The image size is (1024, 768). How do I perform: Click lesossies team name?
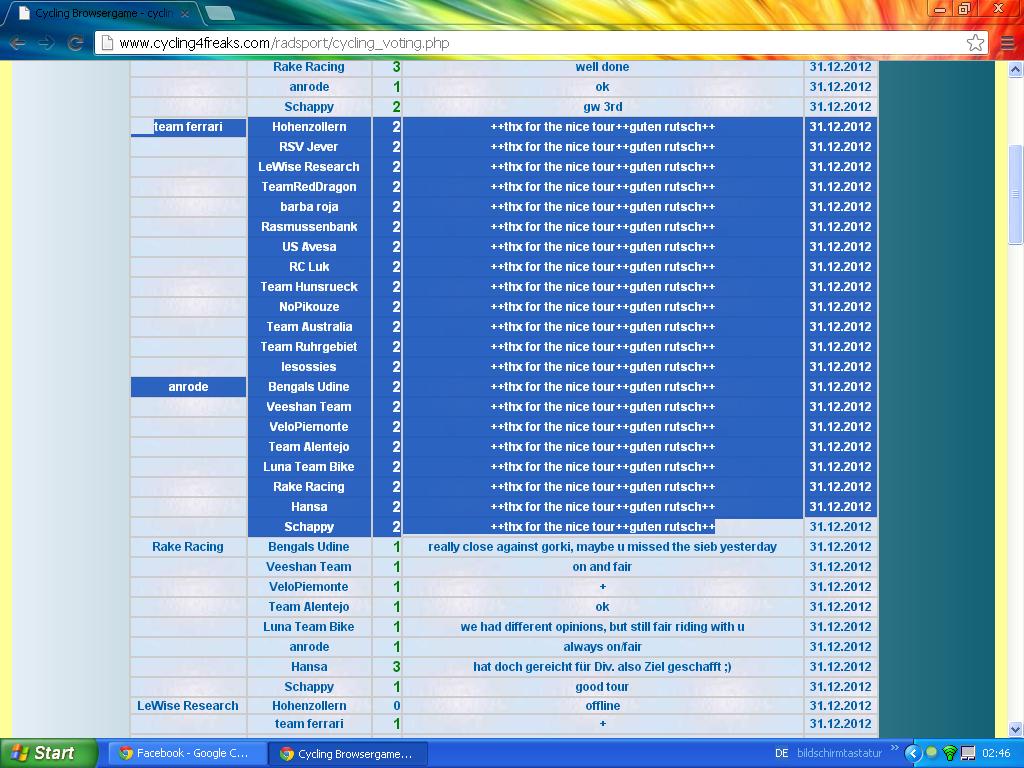pyautogui.click(x=309, y=367)
